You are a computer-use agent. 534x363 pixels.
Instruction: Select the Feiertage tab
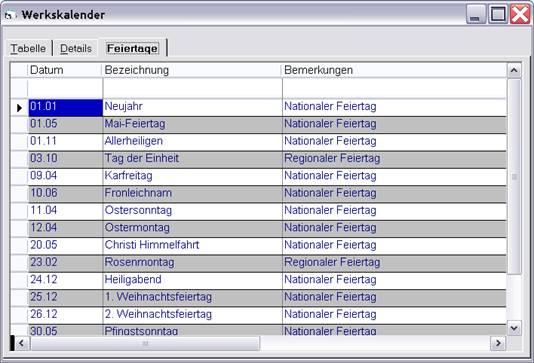coord(132,48)
